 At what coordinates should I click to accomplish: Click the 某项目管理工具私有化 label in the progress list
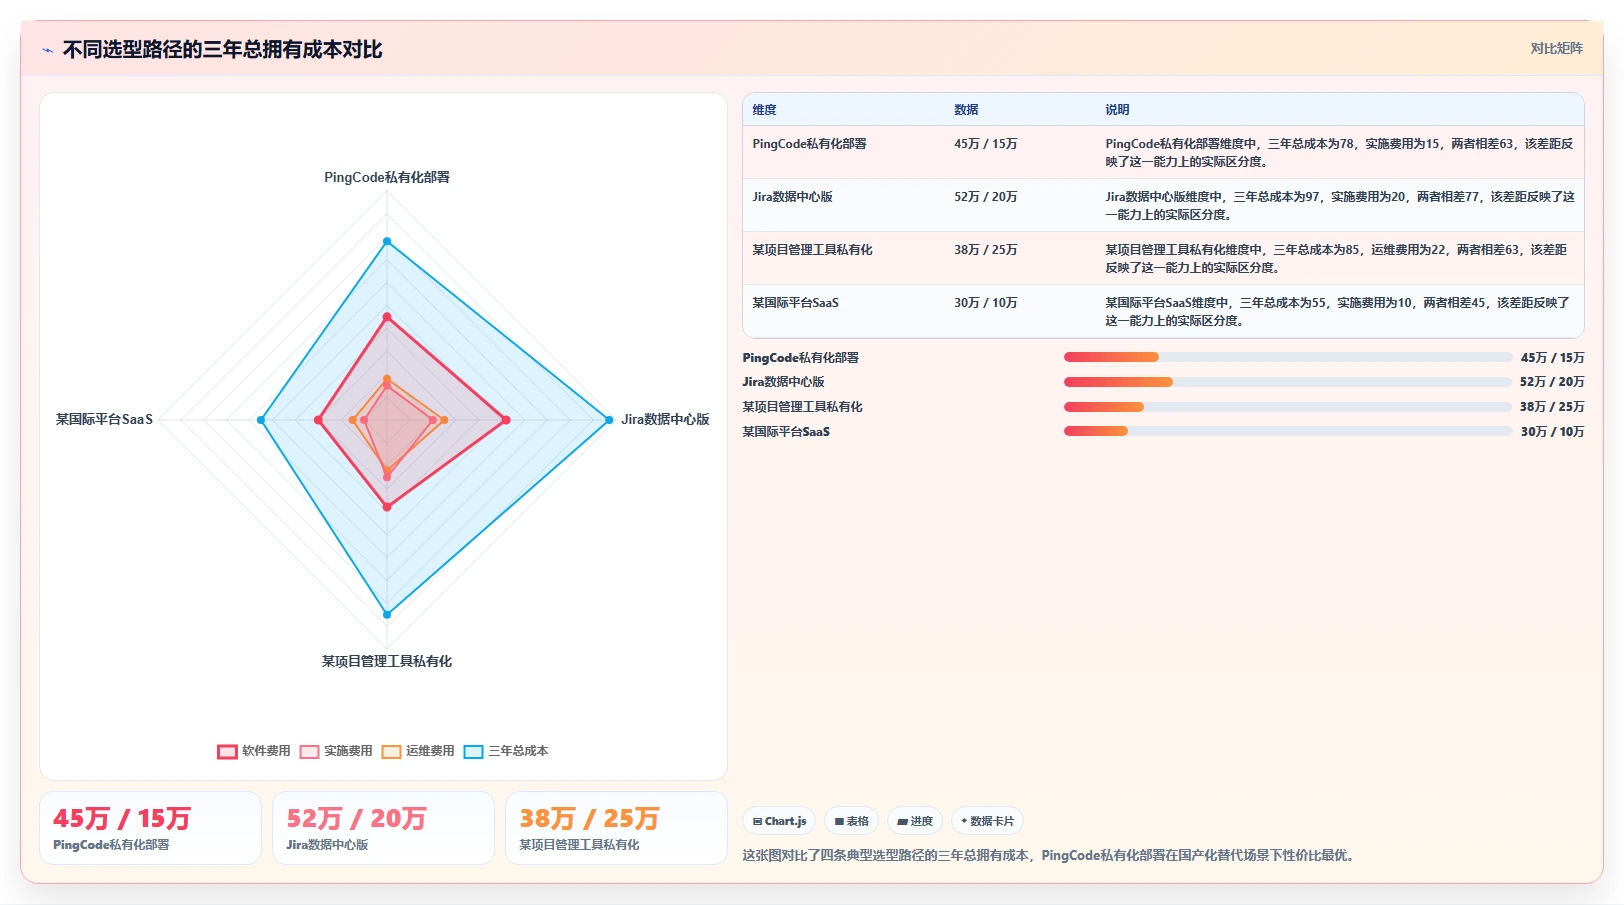coord(802,407)
